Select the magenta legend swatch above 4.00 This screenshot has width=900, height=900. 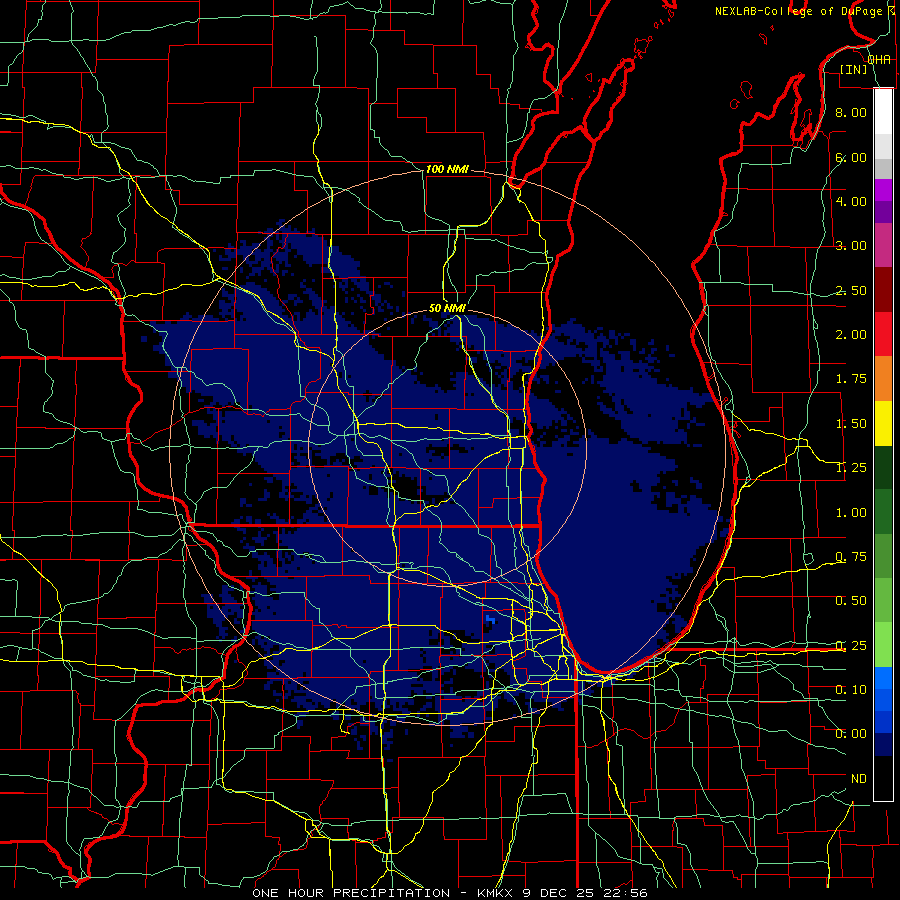883,190
